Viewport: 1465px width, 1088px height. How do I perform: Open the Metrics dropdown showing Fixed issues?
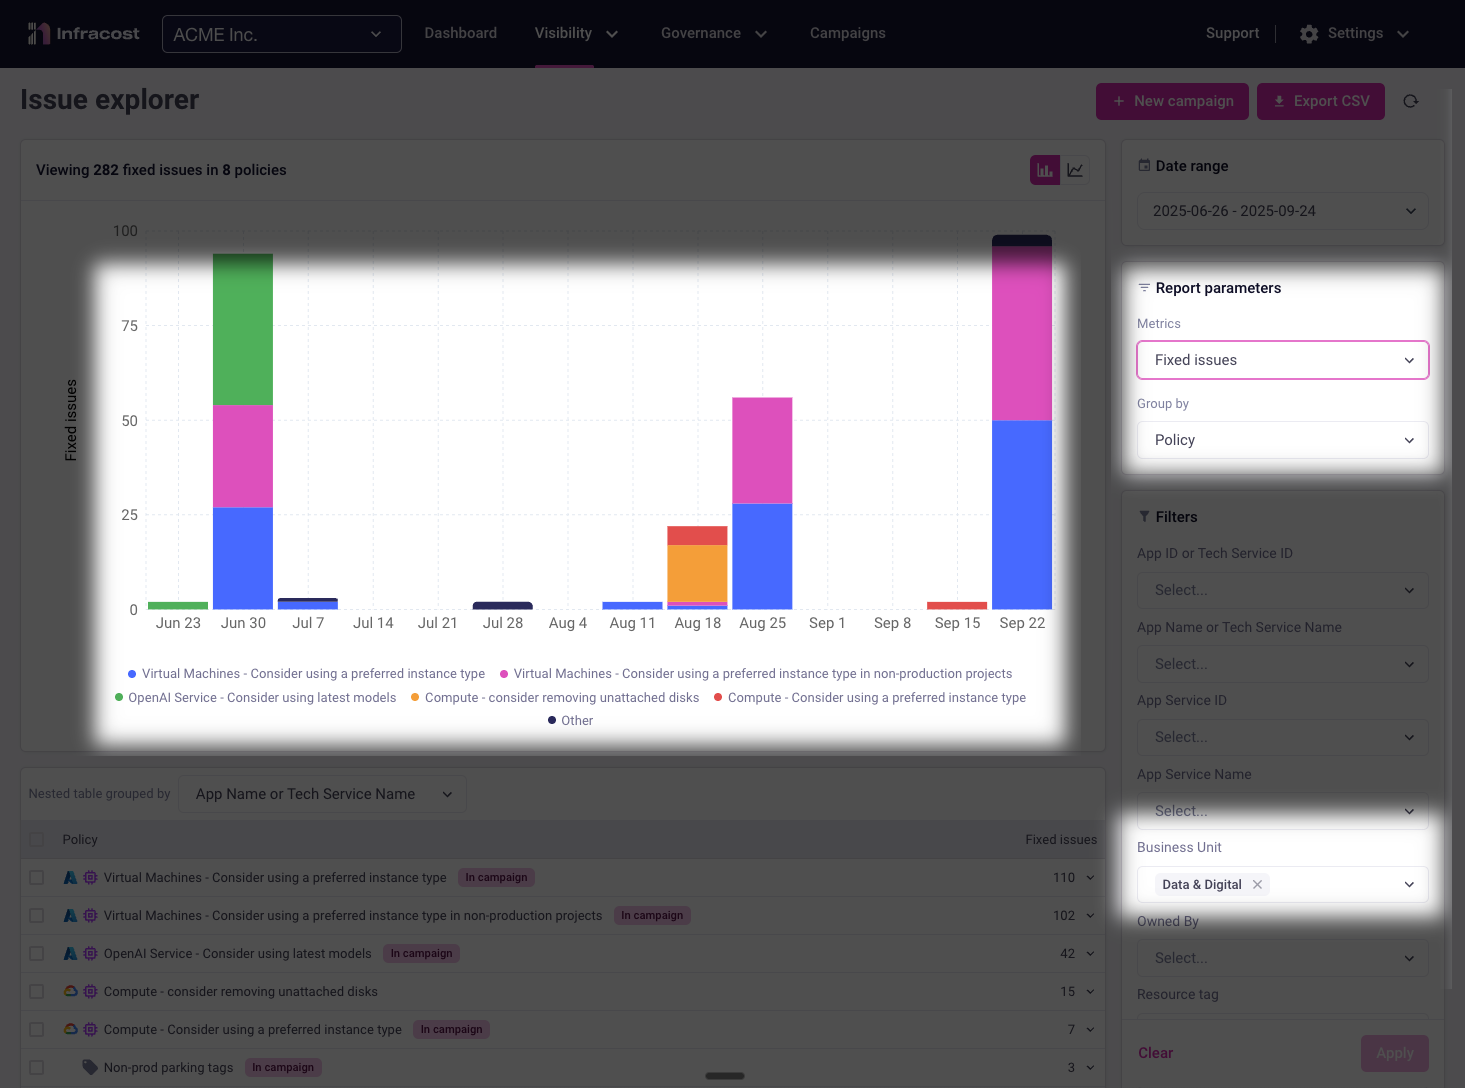(x=1282, y=360)
